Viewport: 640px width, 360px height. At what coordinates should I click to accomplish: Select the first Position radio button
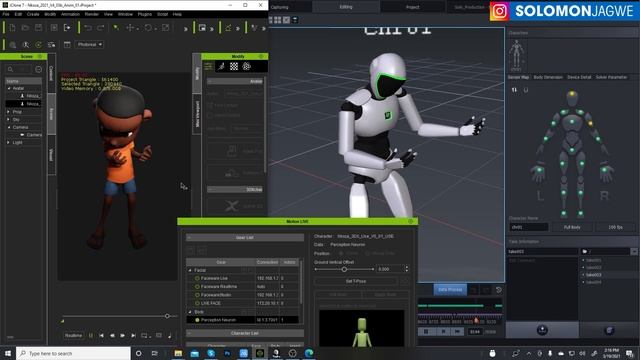[341, 253]
